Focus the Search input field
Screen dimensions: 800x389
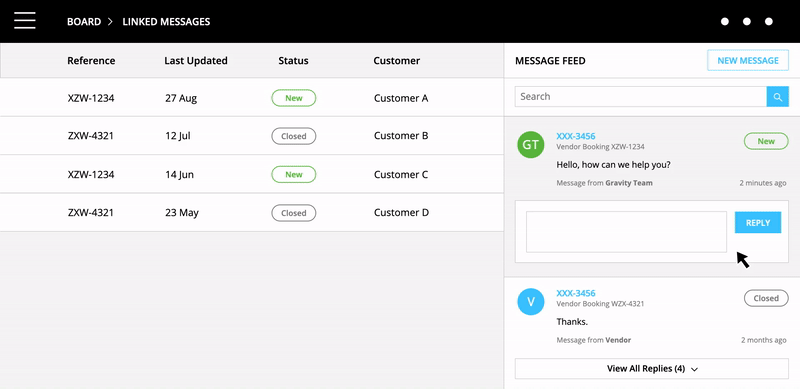[641, 97]
